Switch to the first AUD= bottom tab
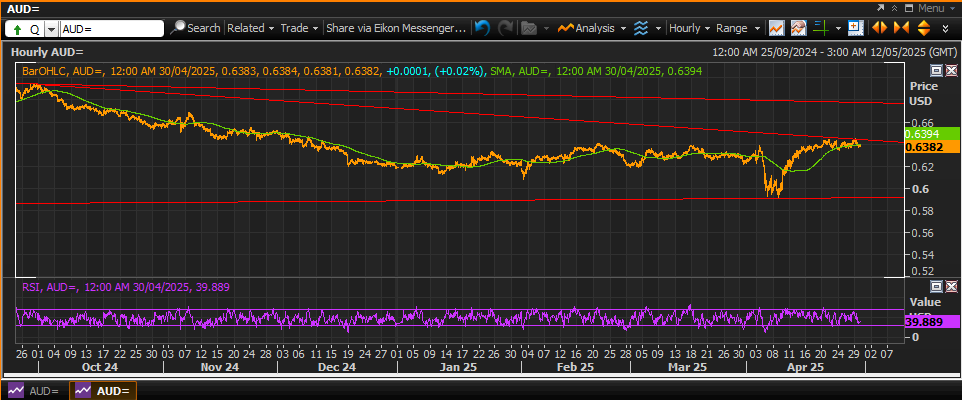This screenshot has height=400, width=962. [x=34, y=391]
